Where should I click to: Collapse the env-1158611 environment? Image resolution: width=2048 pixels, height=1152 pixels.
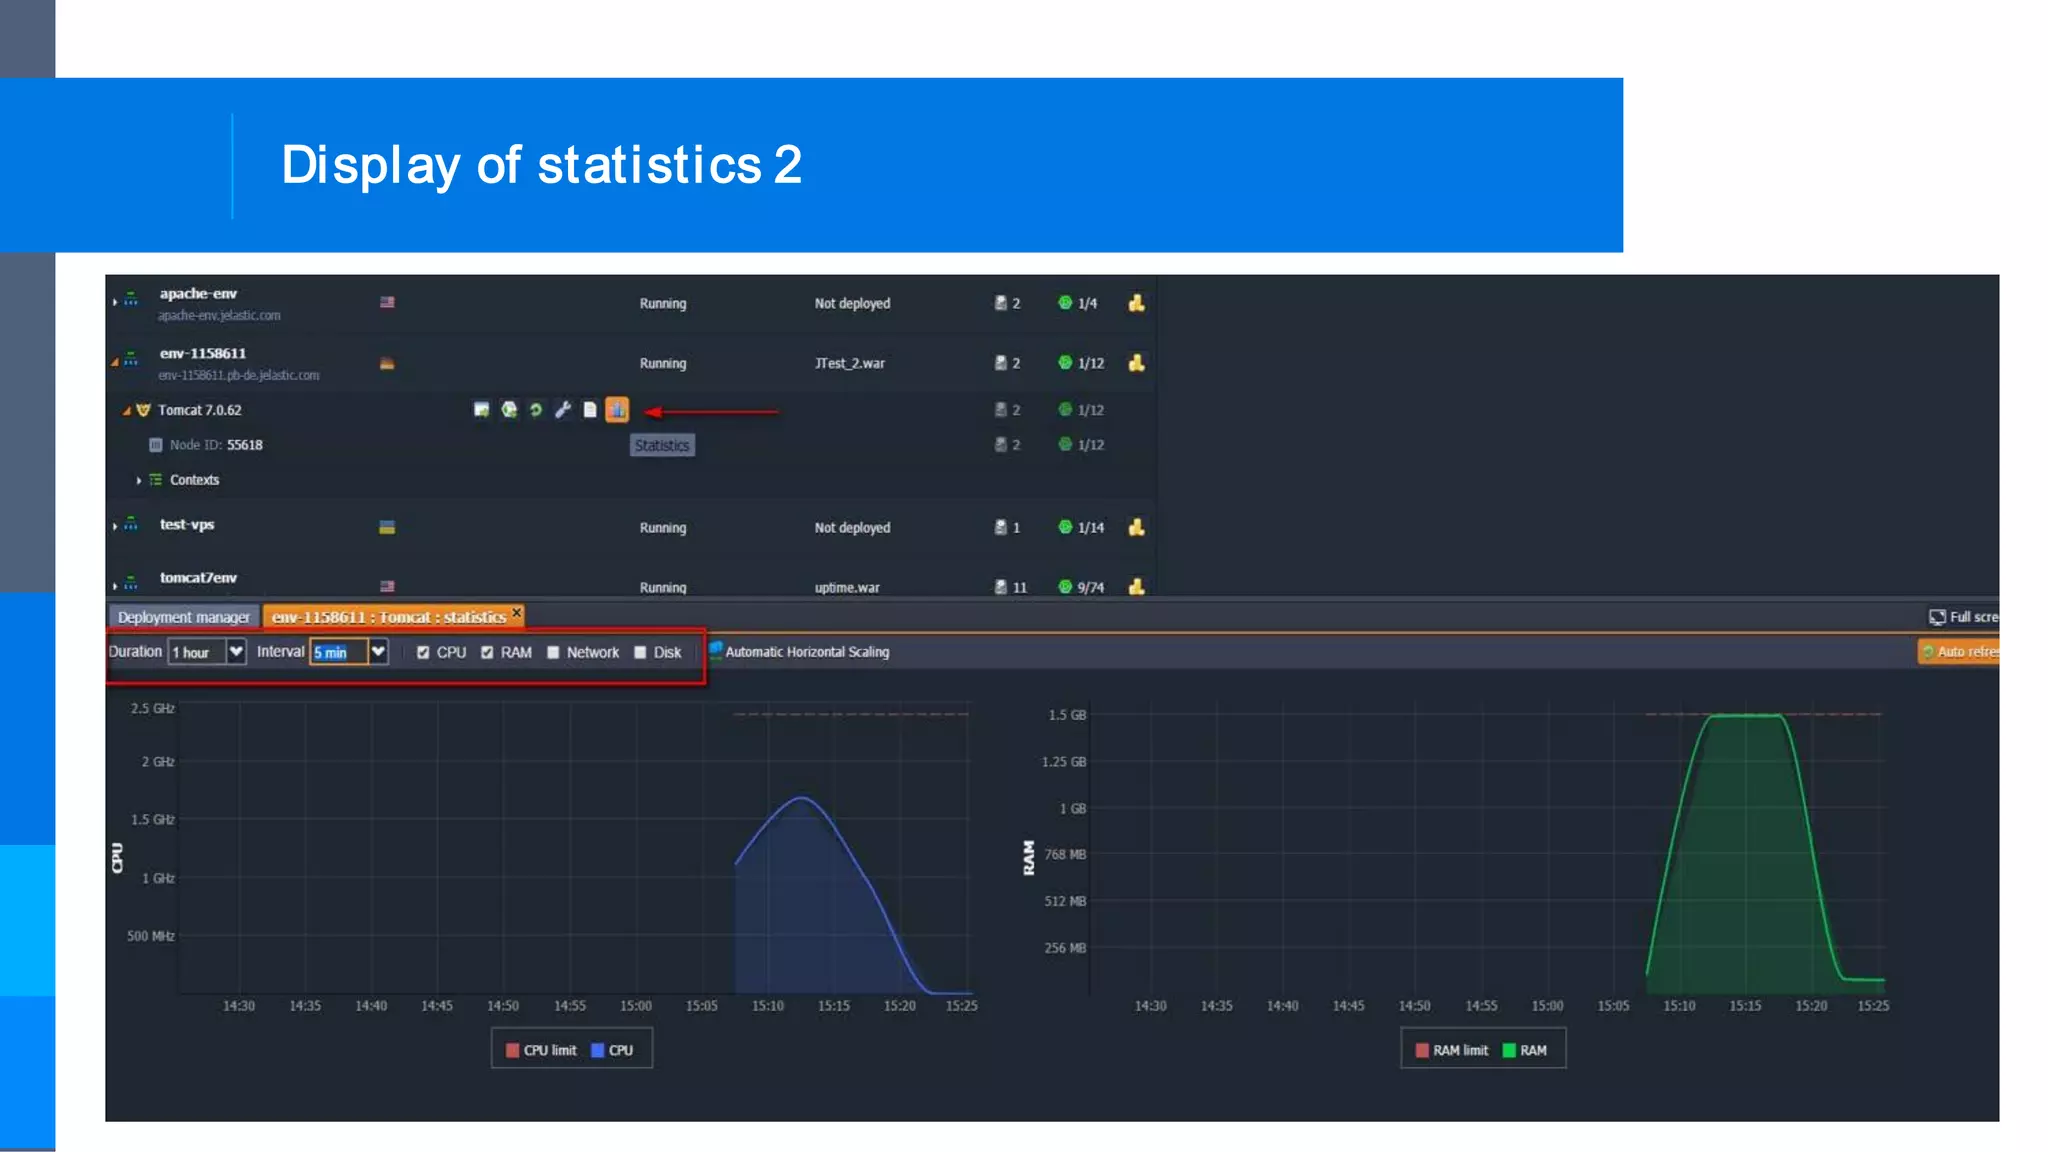click(x=115, y=361)
